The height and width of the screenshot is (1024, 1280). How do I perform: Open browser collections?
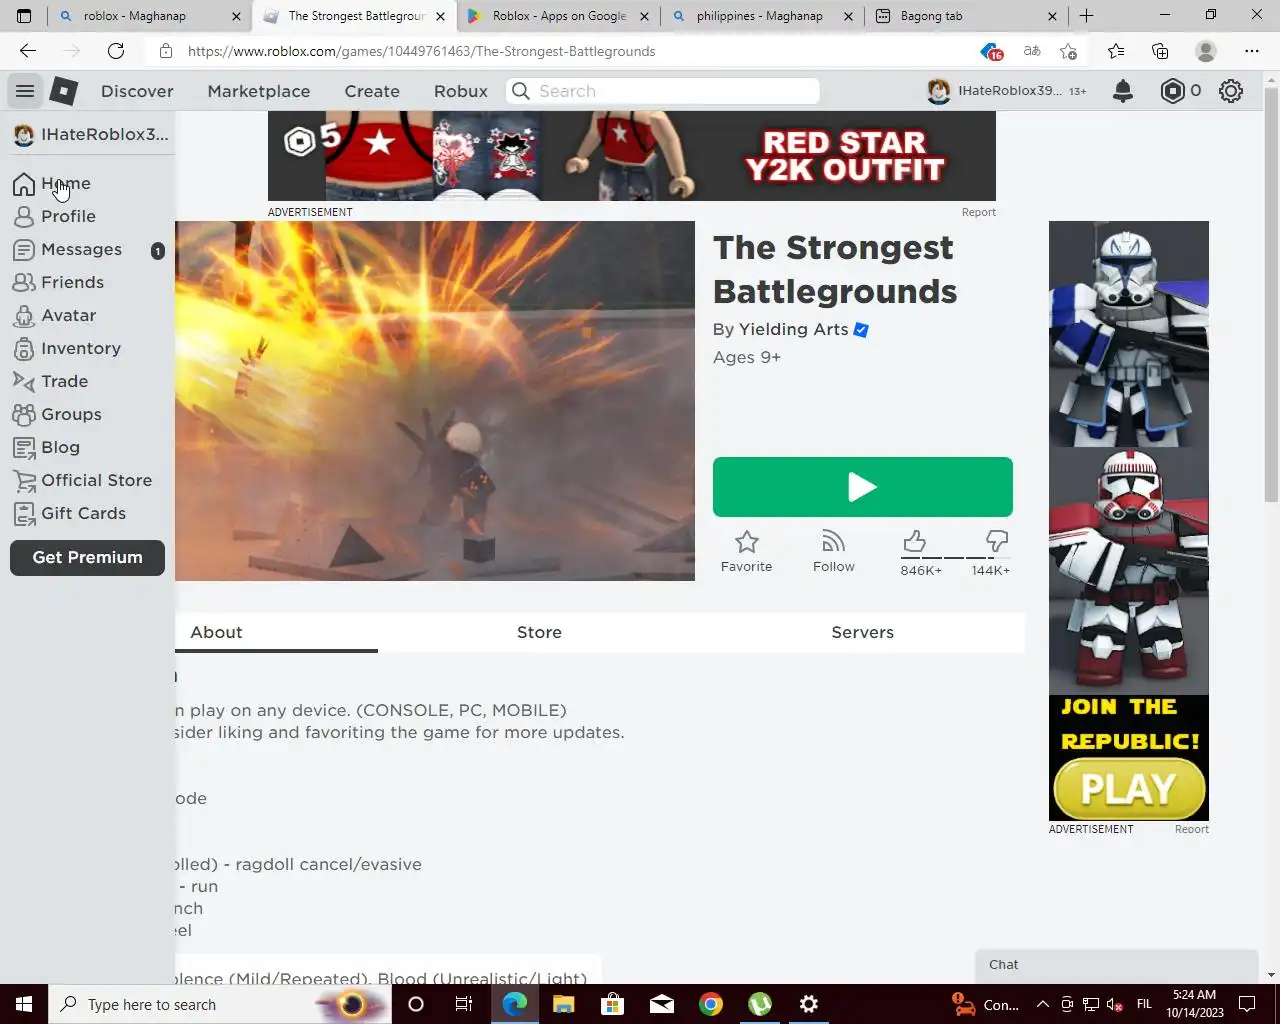click(1160, 51)
